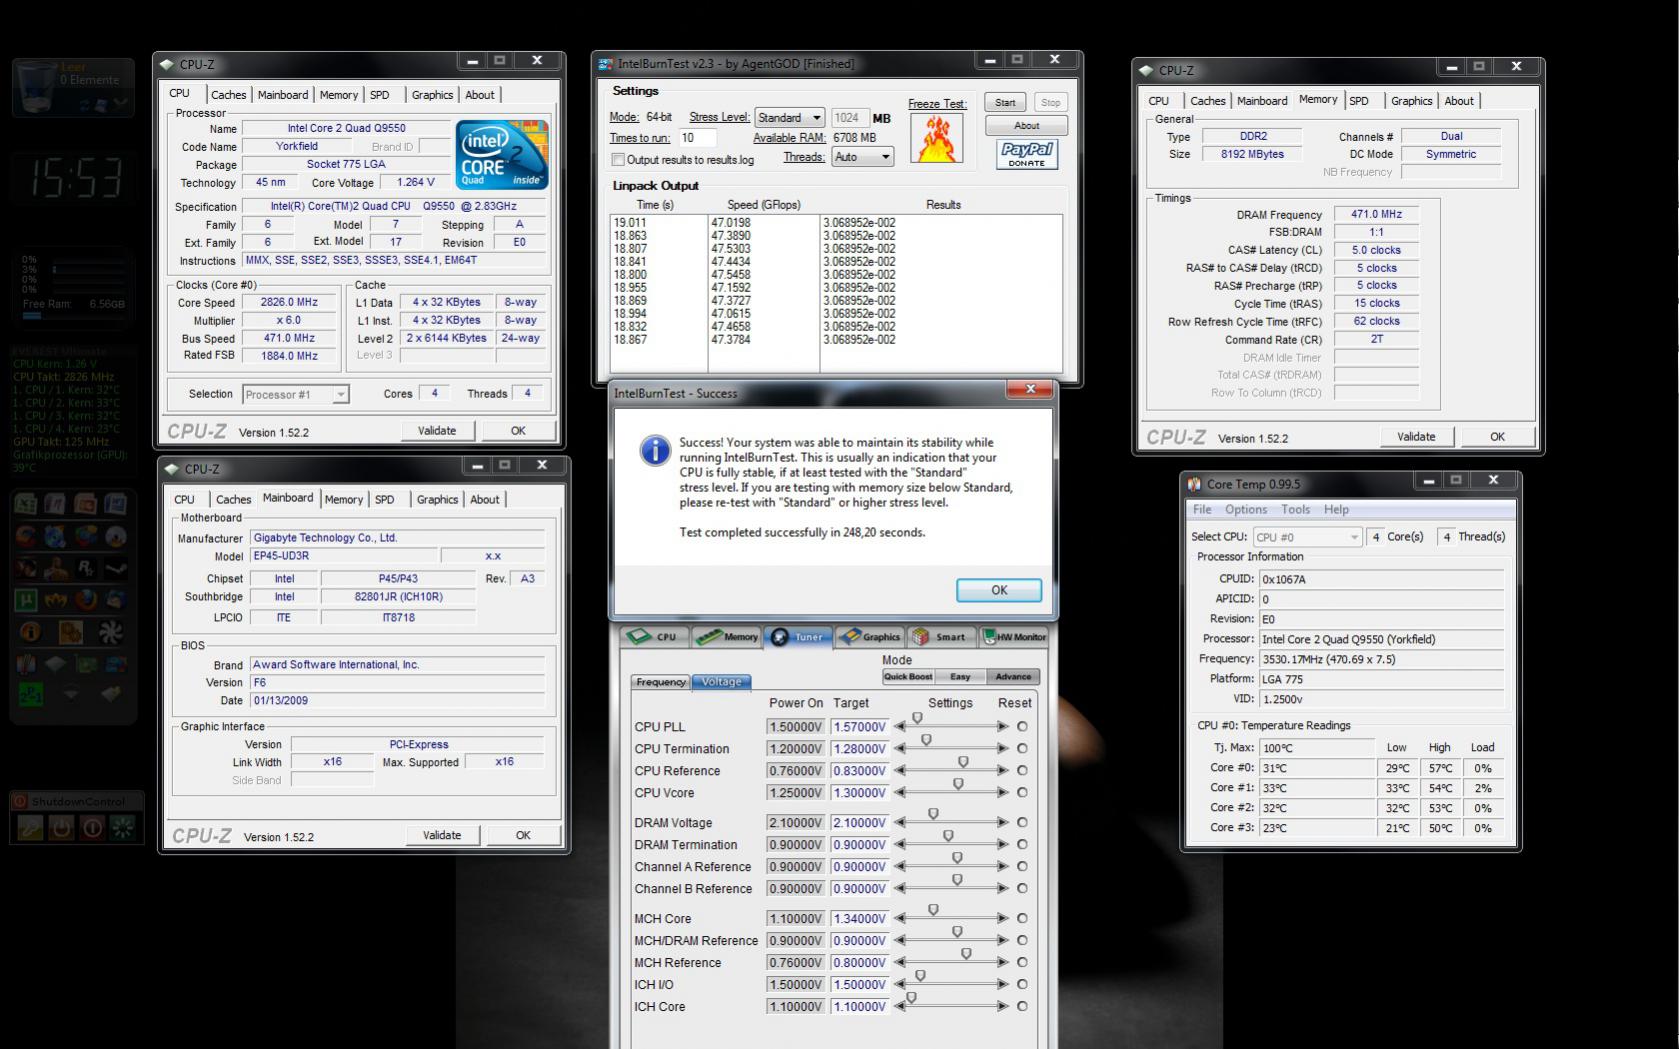
Task: Open the Processor #1 selection dropdown in CPU-Z
Action: click(296, 395)
